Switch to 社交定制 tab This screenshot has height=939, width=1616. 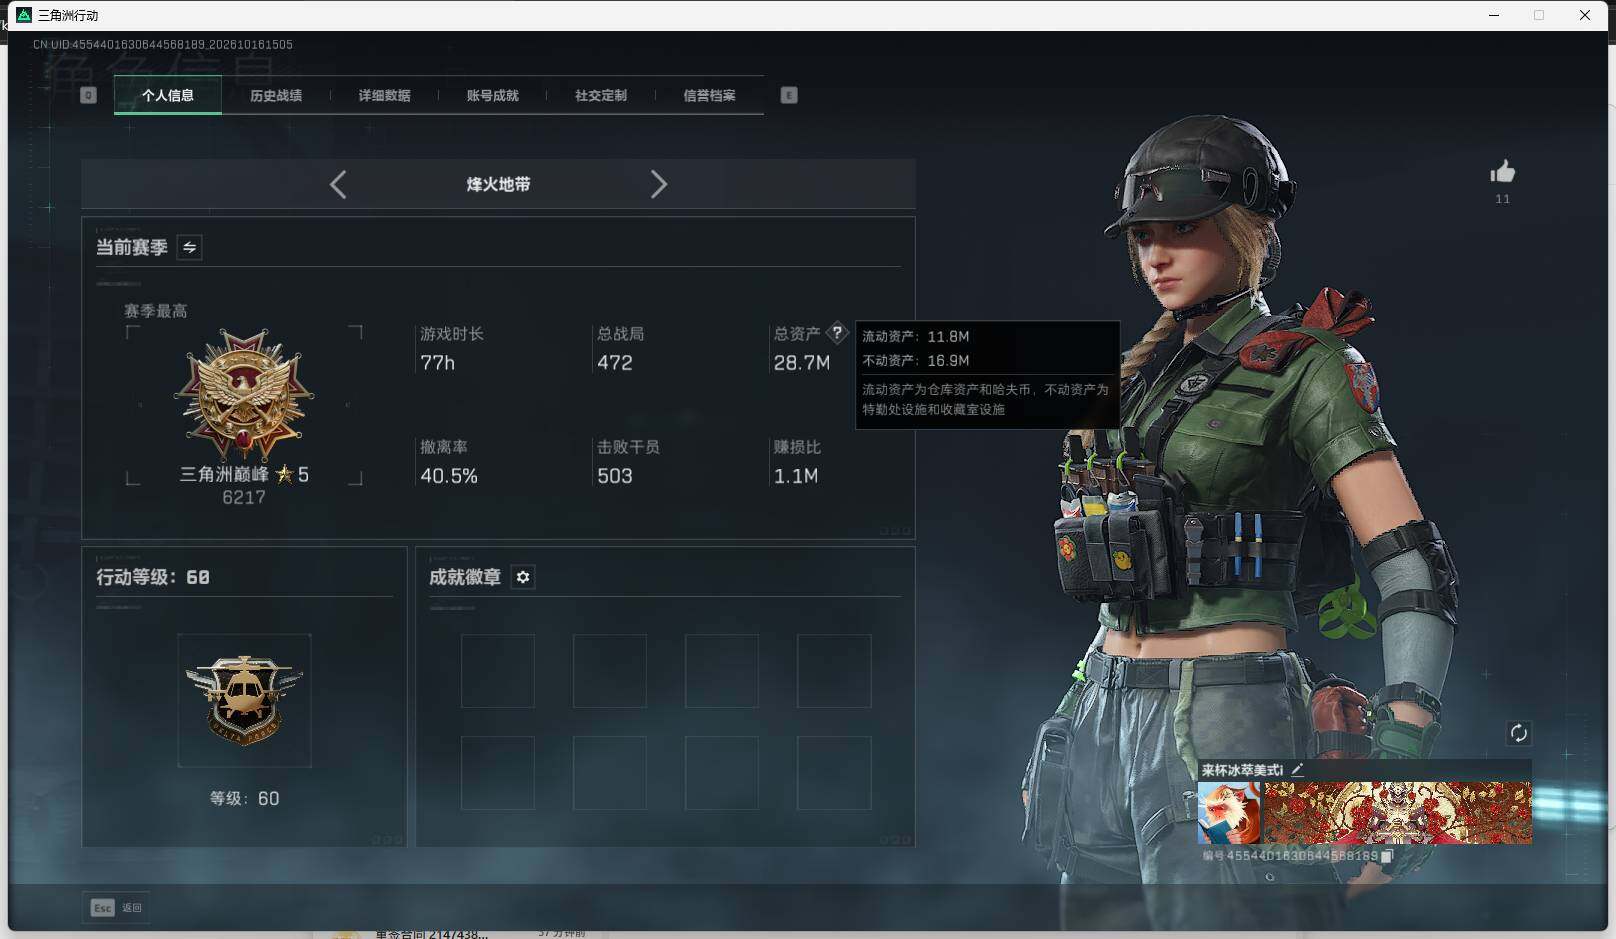pyautogui.click(x=601, y=95)
